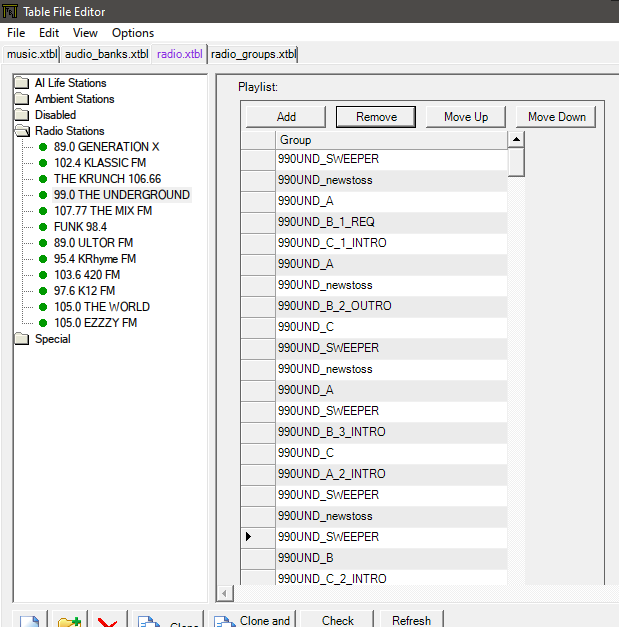
Task: Select the 102.4 KLASSIC FM station
Action: pyautogui.click(x=100, y=163)
